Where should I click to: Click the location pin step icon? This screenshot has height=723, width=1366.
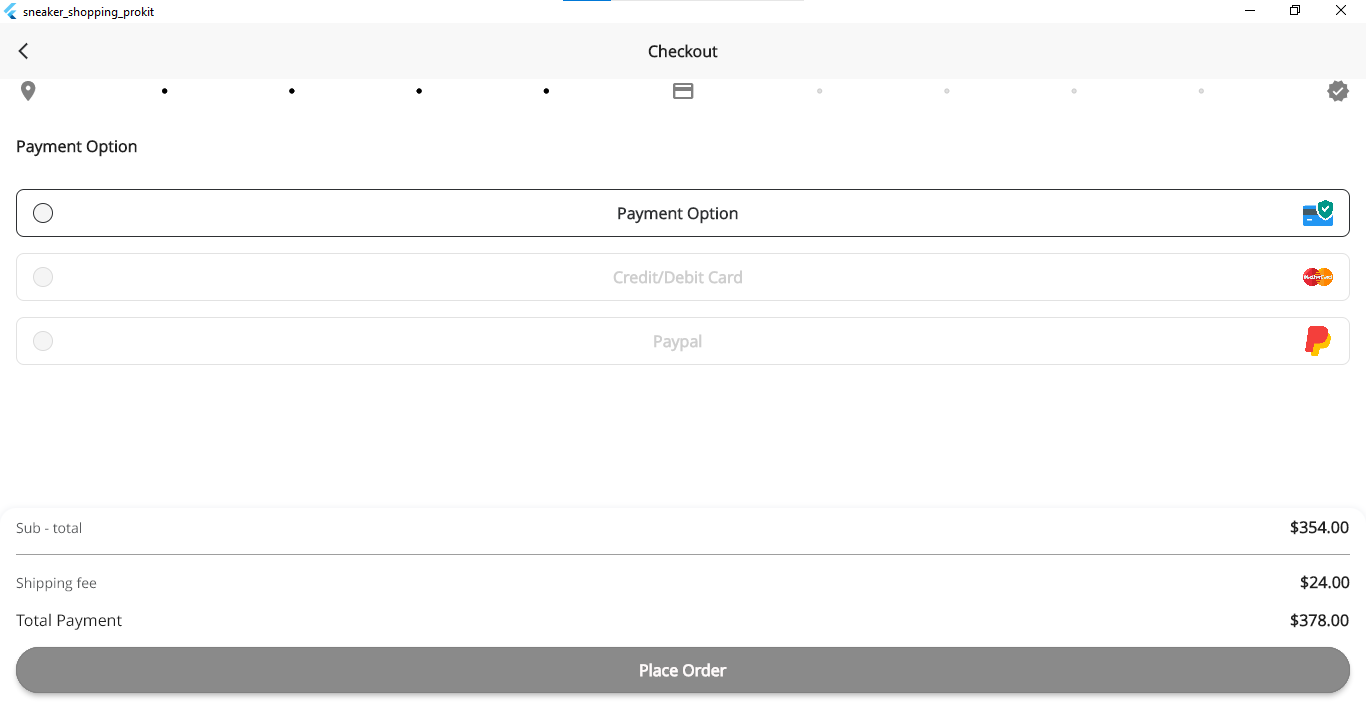(x=27, y=90)
